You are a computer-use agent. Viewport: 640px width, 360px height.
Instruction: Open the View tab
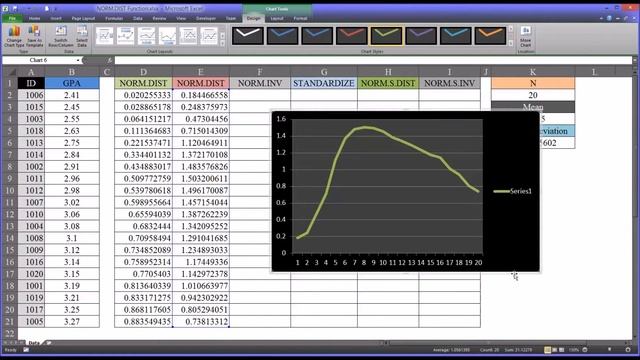point(181,18)
